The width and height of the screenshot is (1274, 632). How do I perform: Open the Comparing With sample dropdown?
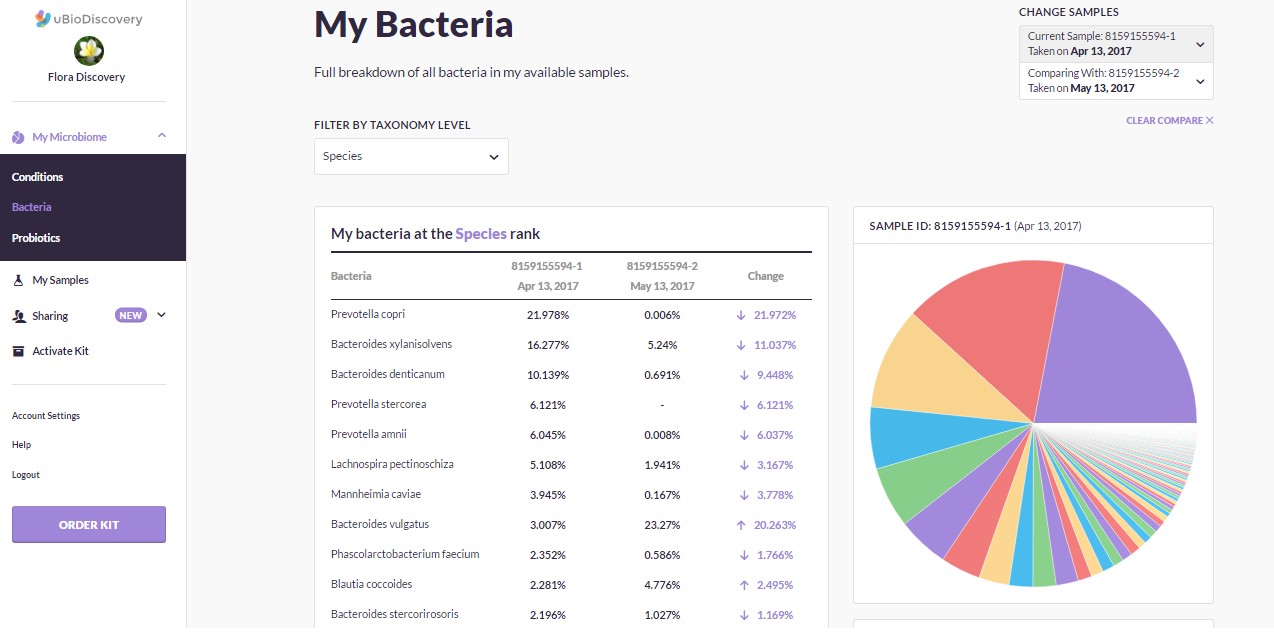point(1116,81)
